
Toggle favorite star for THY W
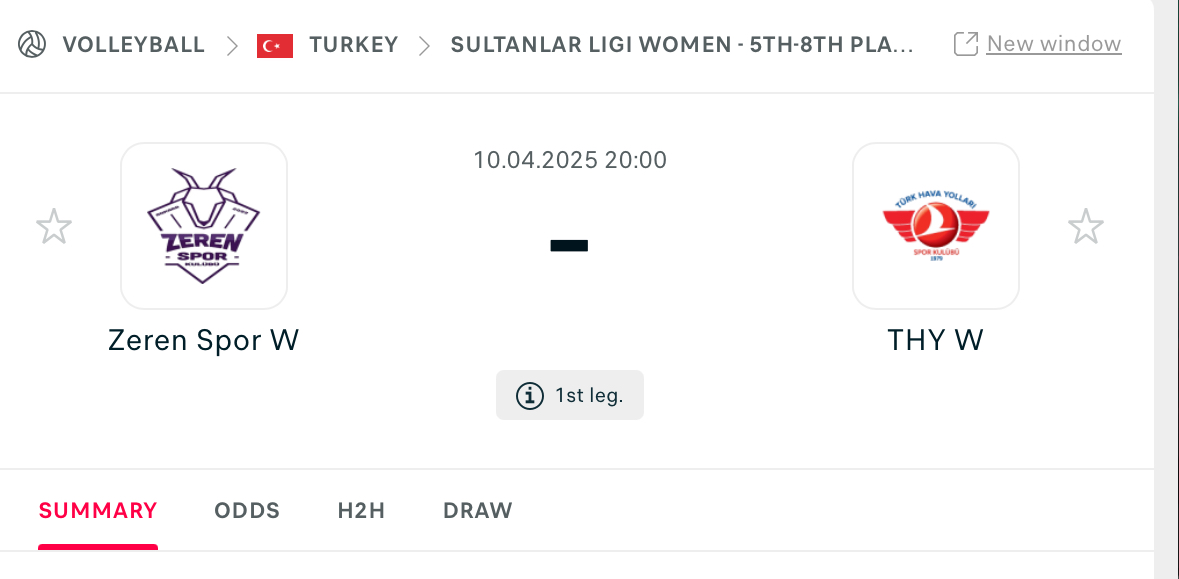click(x=1086, y=226)
